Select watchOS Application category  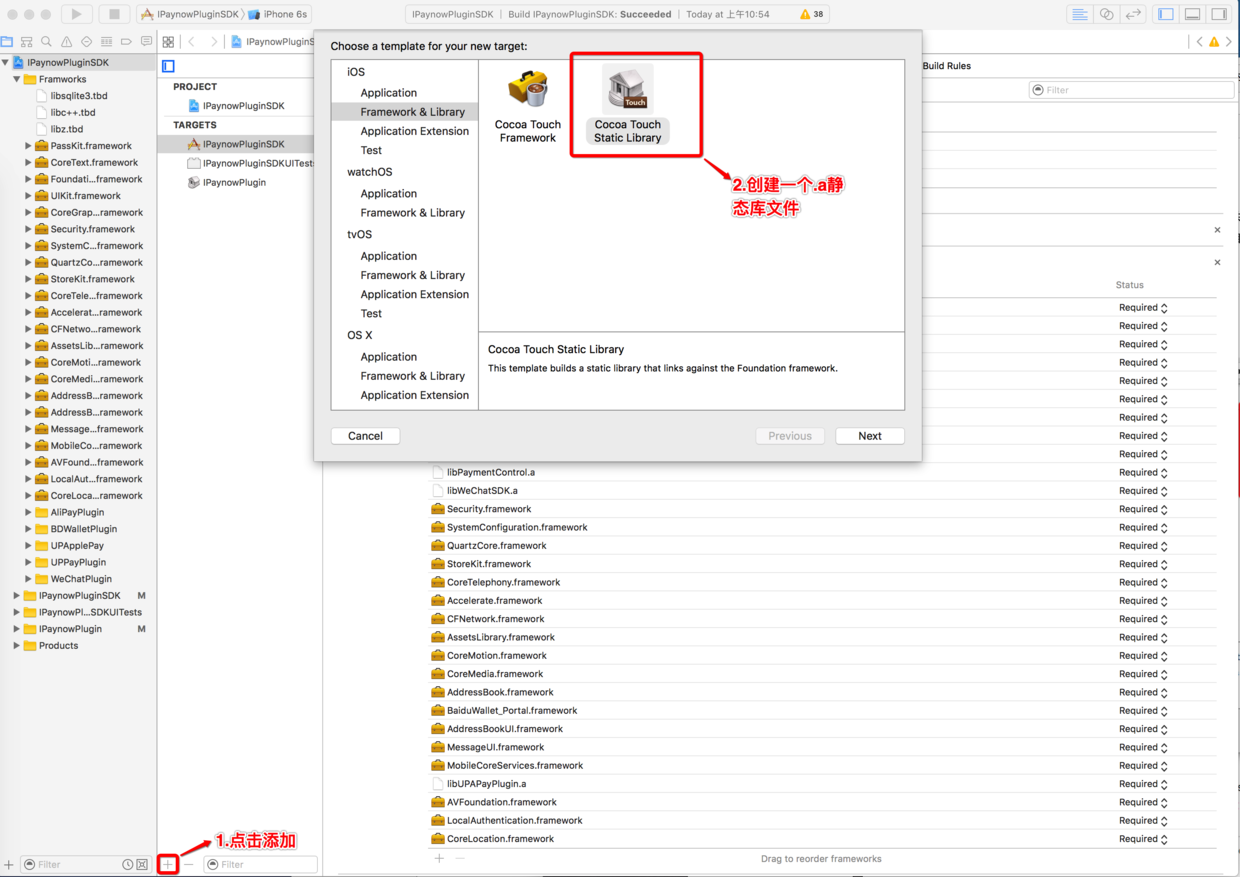click(388, 194)
